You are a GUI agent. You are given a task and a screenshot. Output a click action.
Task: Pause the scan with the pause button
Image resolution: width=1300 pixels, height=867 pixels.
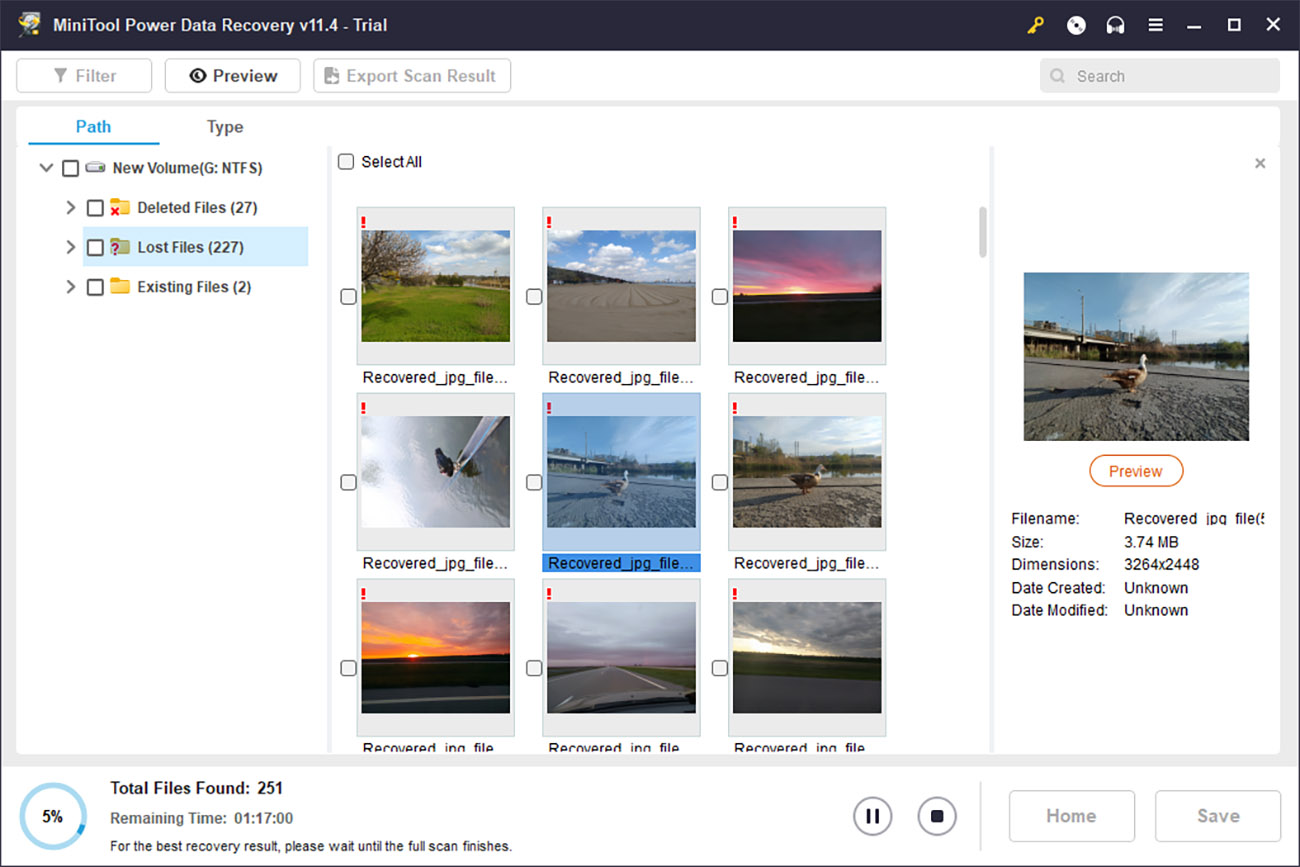(x=872, y=816)
